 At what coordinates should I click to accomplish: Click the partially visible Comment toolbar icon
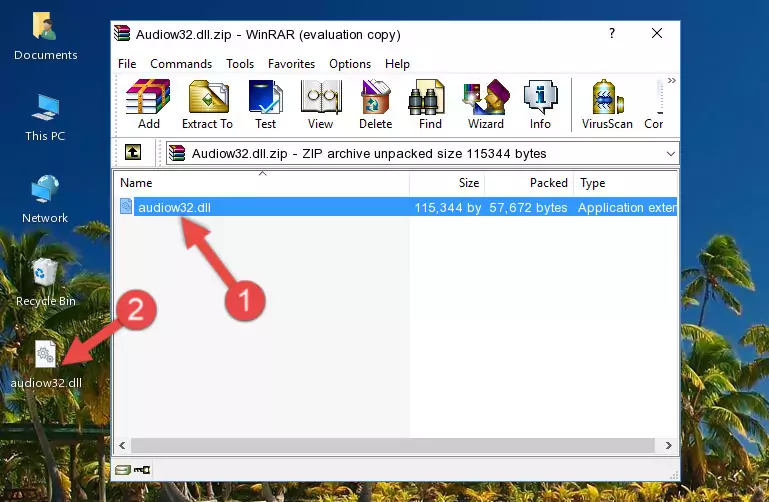[x=654, y=104]
